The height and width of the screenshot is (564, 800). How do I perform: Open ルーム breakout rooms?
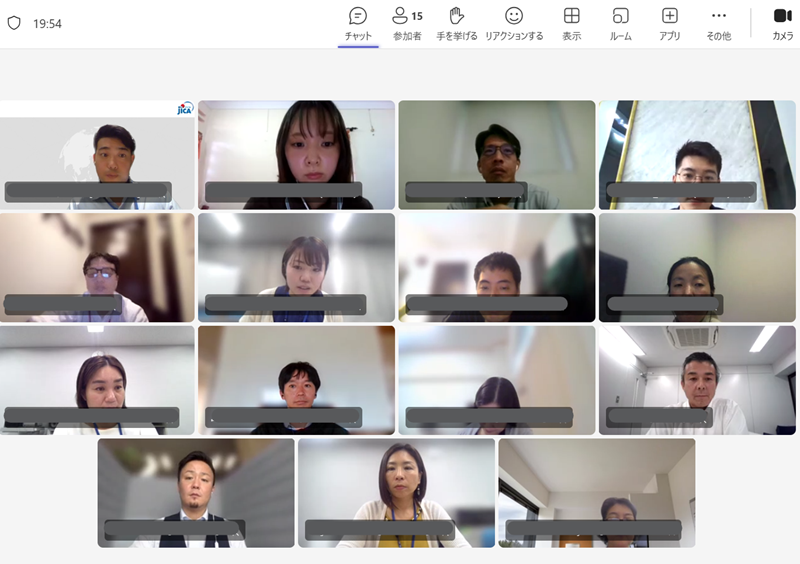[620, 24]
